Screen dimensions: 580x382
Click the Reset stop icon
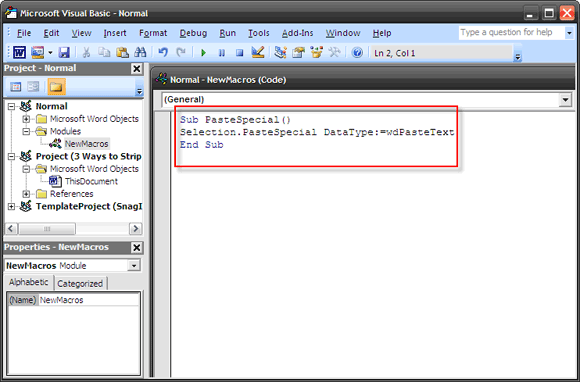[x=239, y=53]
